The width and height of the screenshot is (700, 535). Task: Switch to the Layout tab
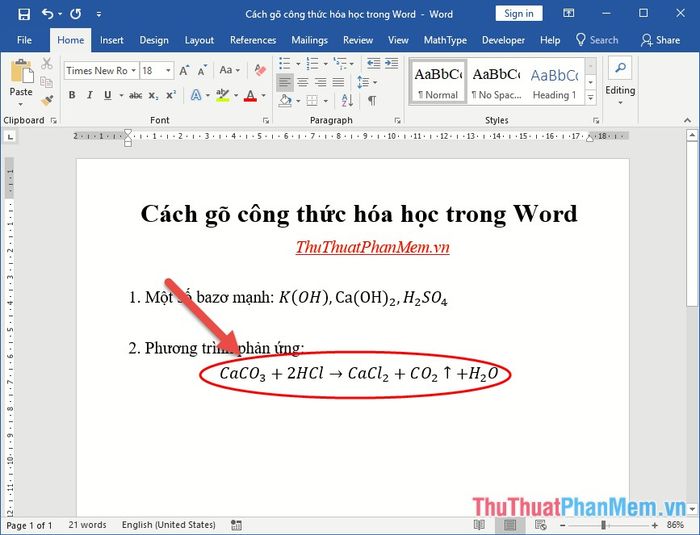(199, 40)
